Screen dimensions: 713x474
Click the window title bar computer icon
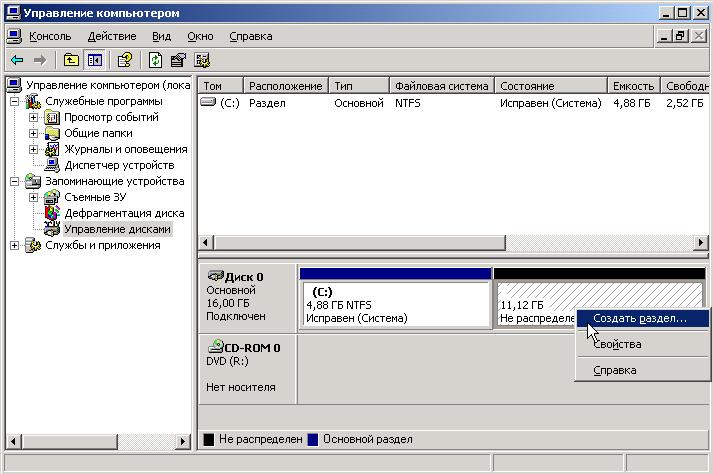pyautogui.click(x=13, y=13)
